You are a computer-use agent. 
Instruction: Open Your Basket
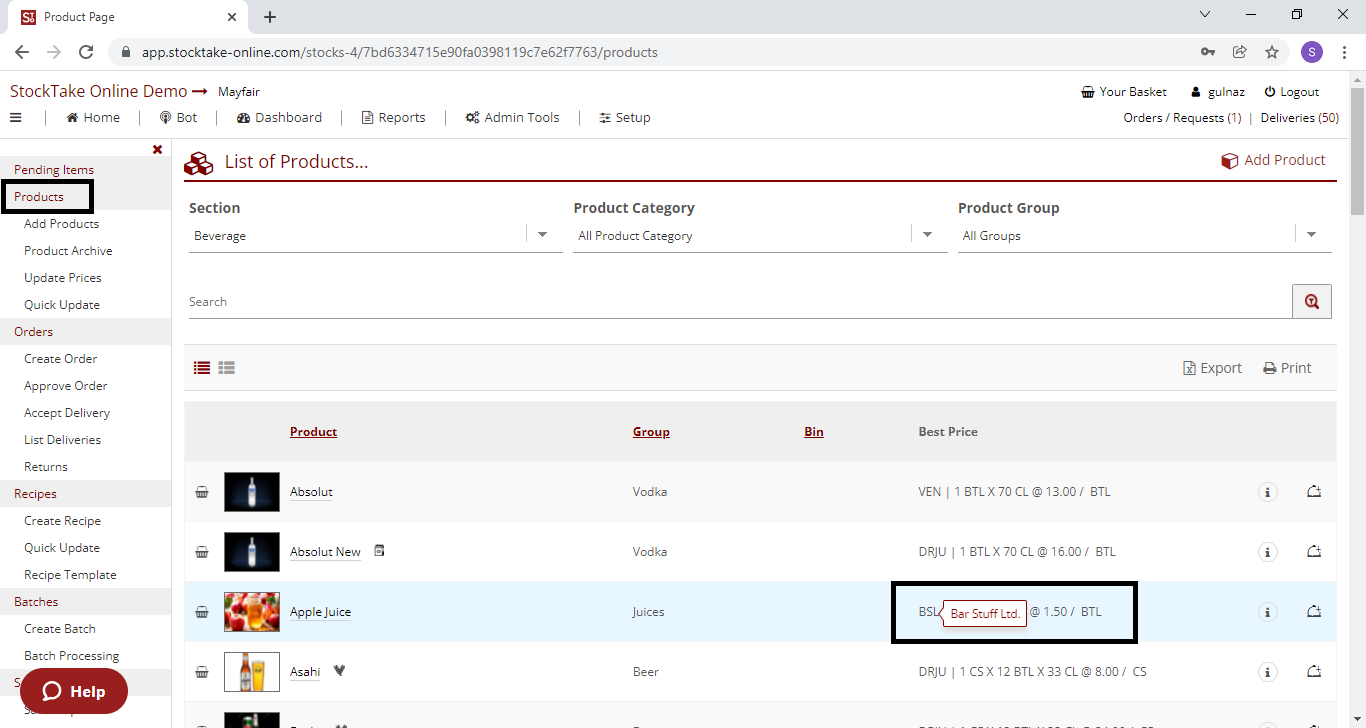click(1124, 92)
